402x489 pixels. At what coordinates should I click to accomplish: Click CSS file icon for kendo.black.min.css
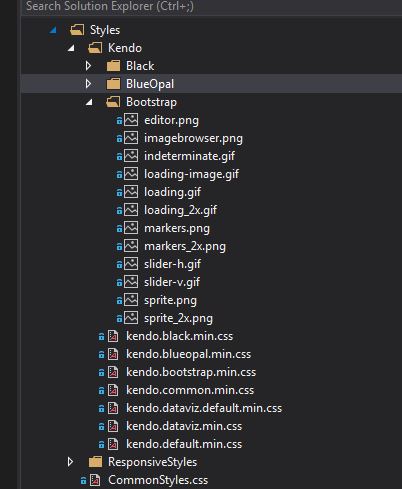pyautogui.click(x=113, y=336)
